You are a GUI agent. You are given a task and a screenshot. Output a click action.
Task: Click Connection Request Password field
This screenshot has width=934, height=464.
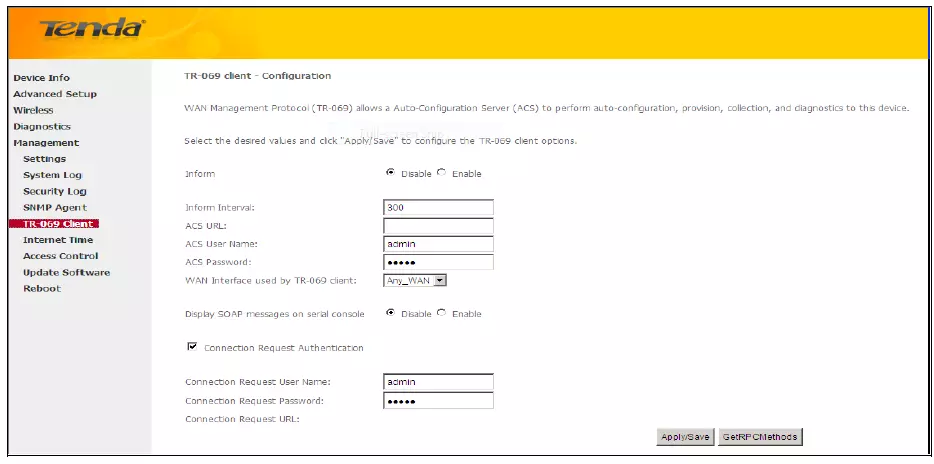pos(438,401)
